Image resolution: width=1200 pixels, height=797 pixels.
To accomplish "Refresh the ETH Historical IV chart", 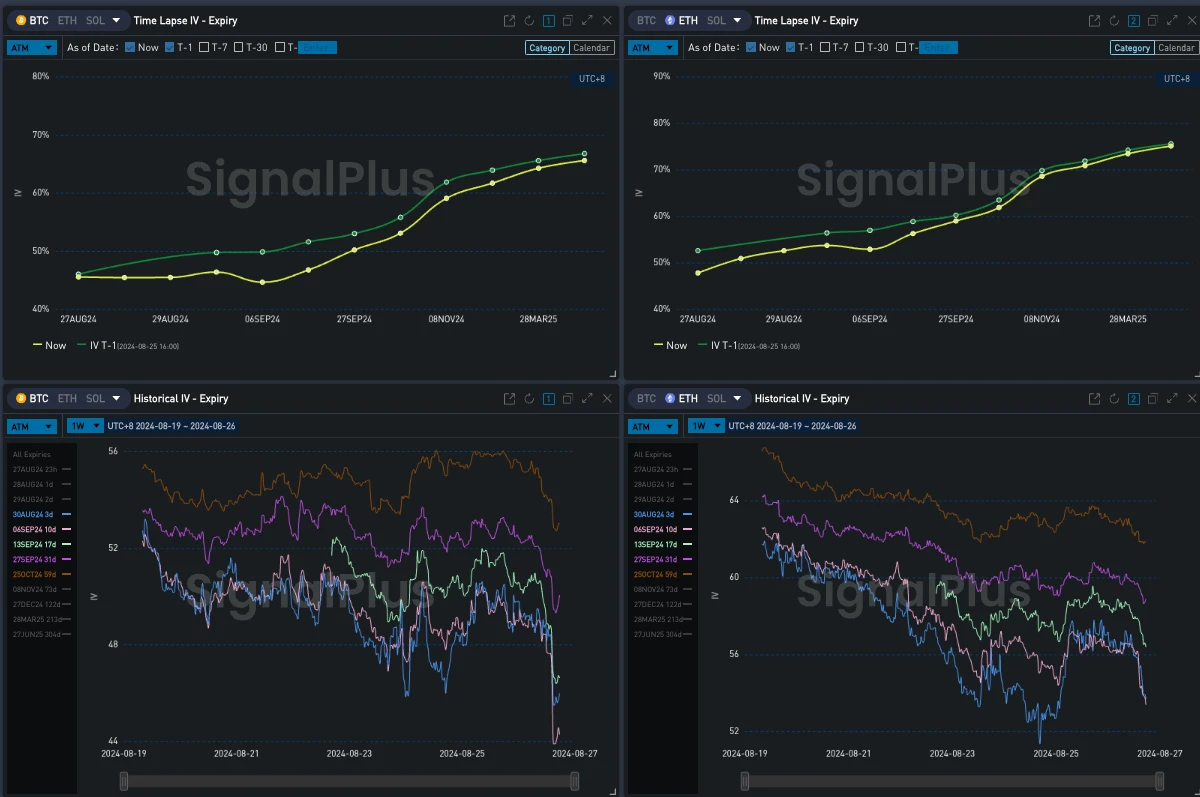I will pos(1114,399).
